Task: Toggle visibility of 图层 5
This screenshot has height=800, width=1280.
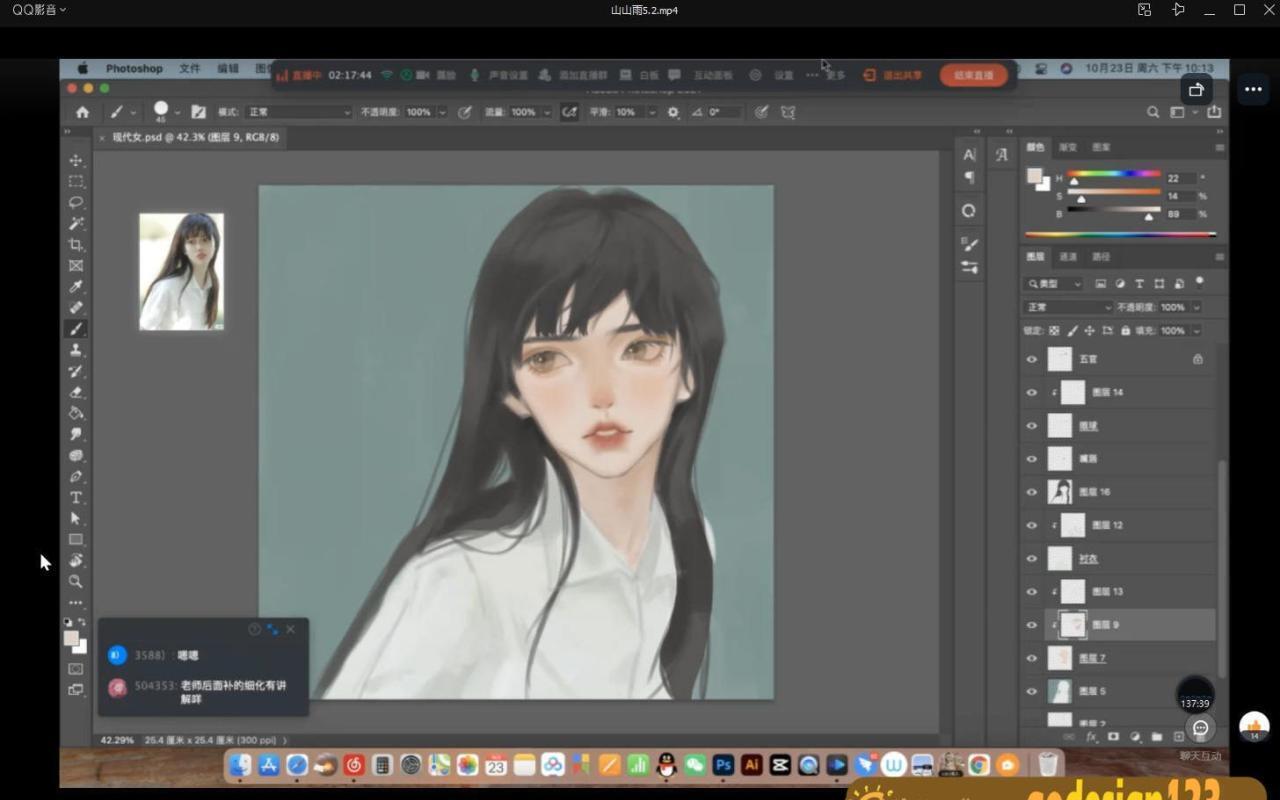Action: [1032, 691]
